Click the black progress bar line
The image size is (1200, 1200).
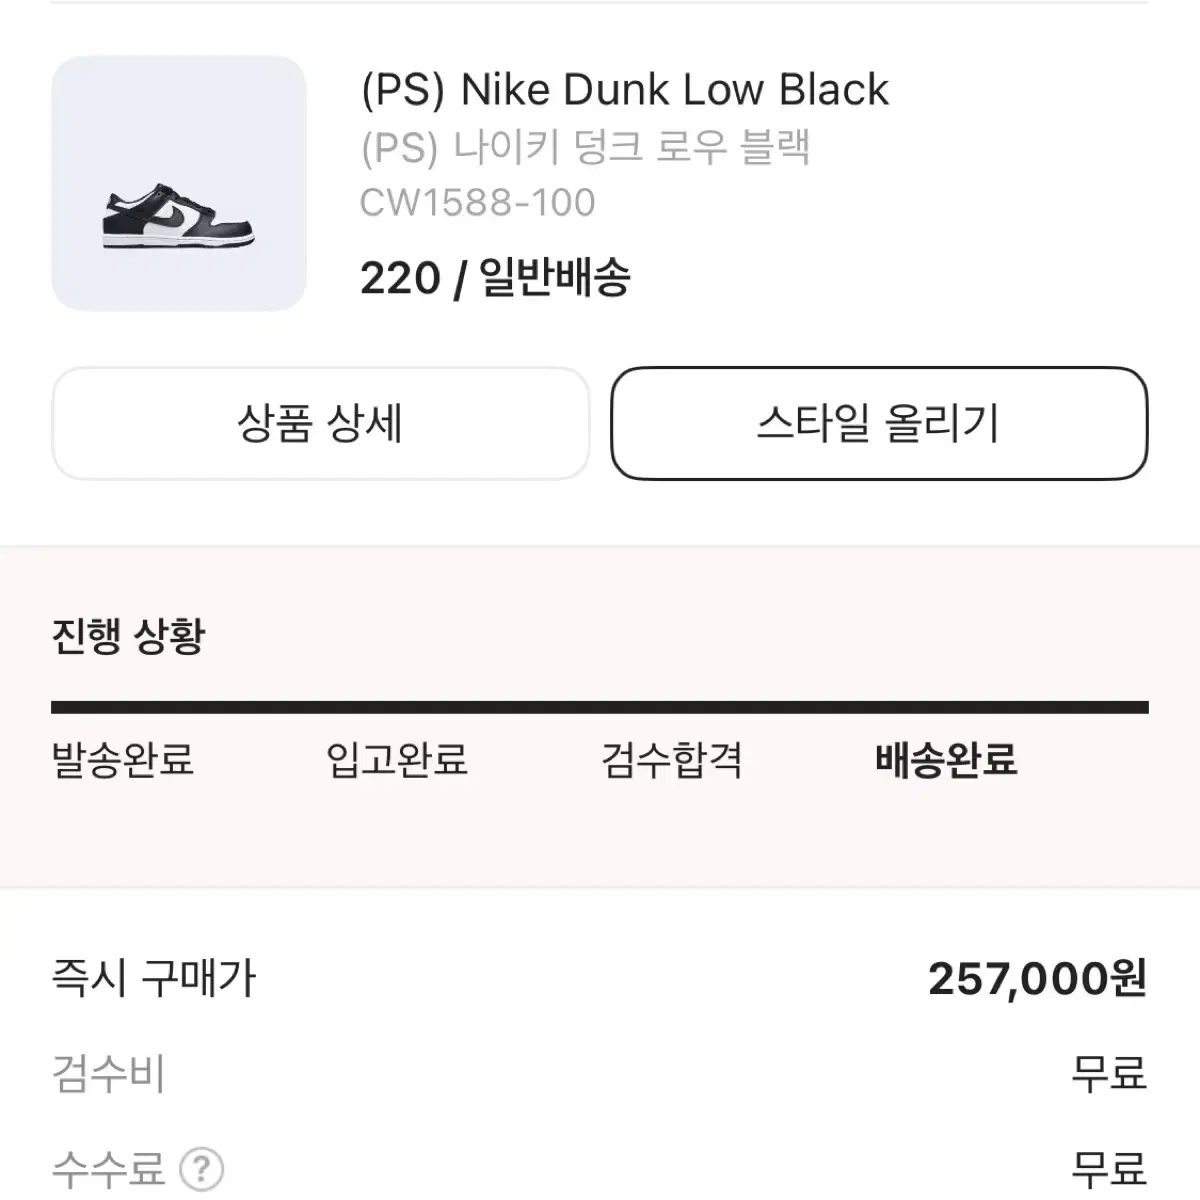tap(600, 708)
